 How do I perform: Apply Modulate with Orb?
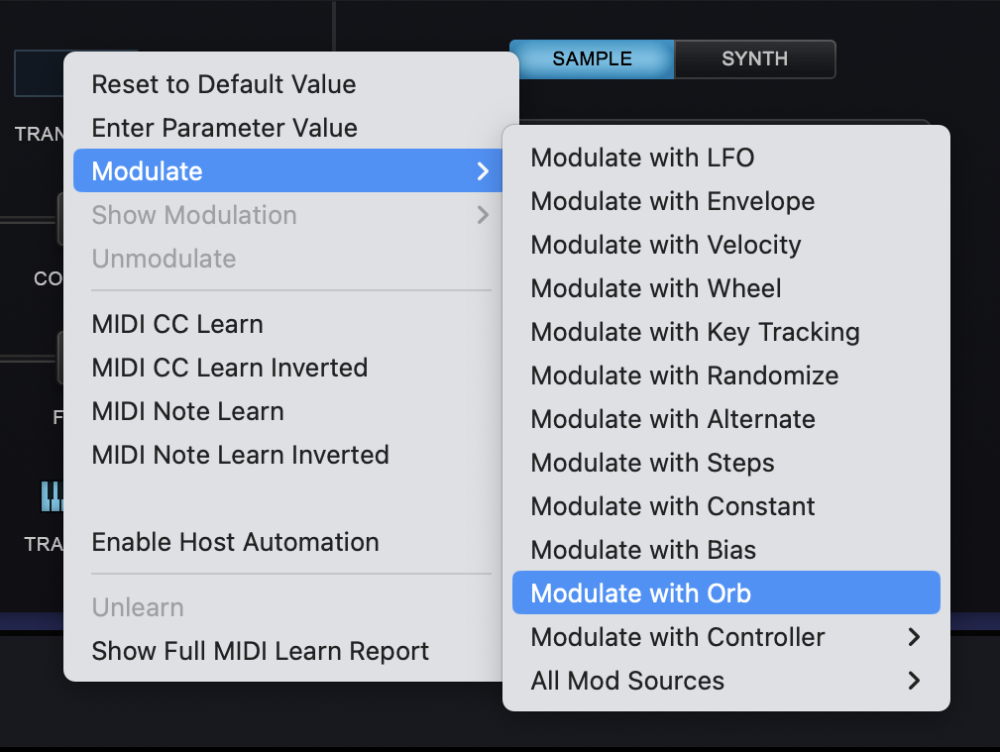639,593
